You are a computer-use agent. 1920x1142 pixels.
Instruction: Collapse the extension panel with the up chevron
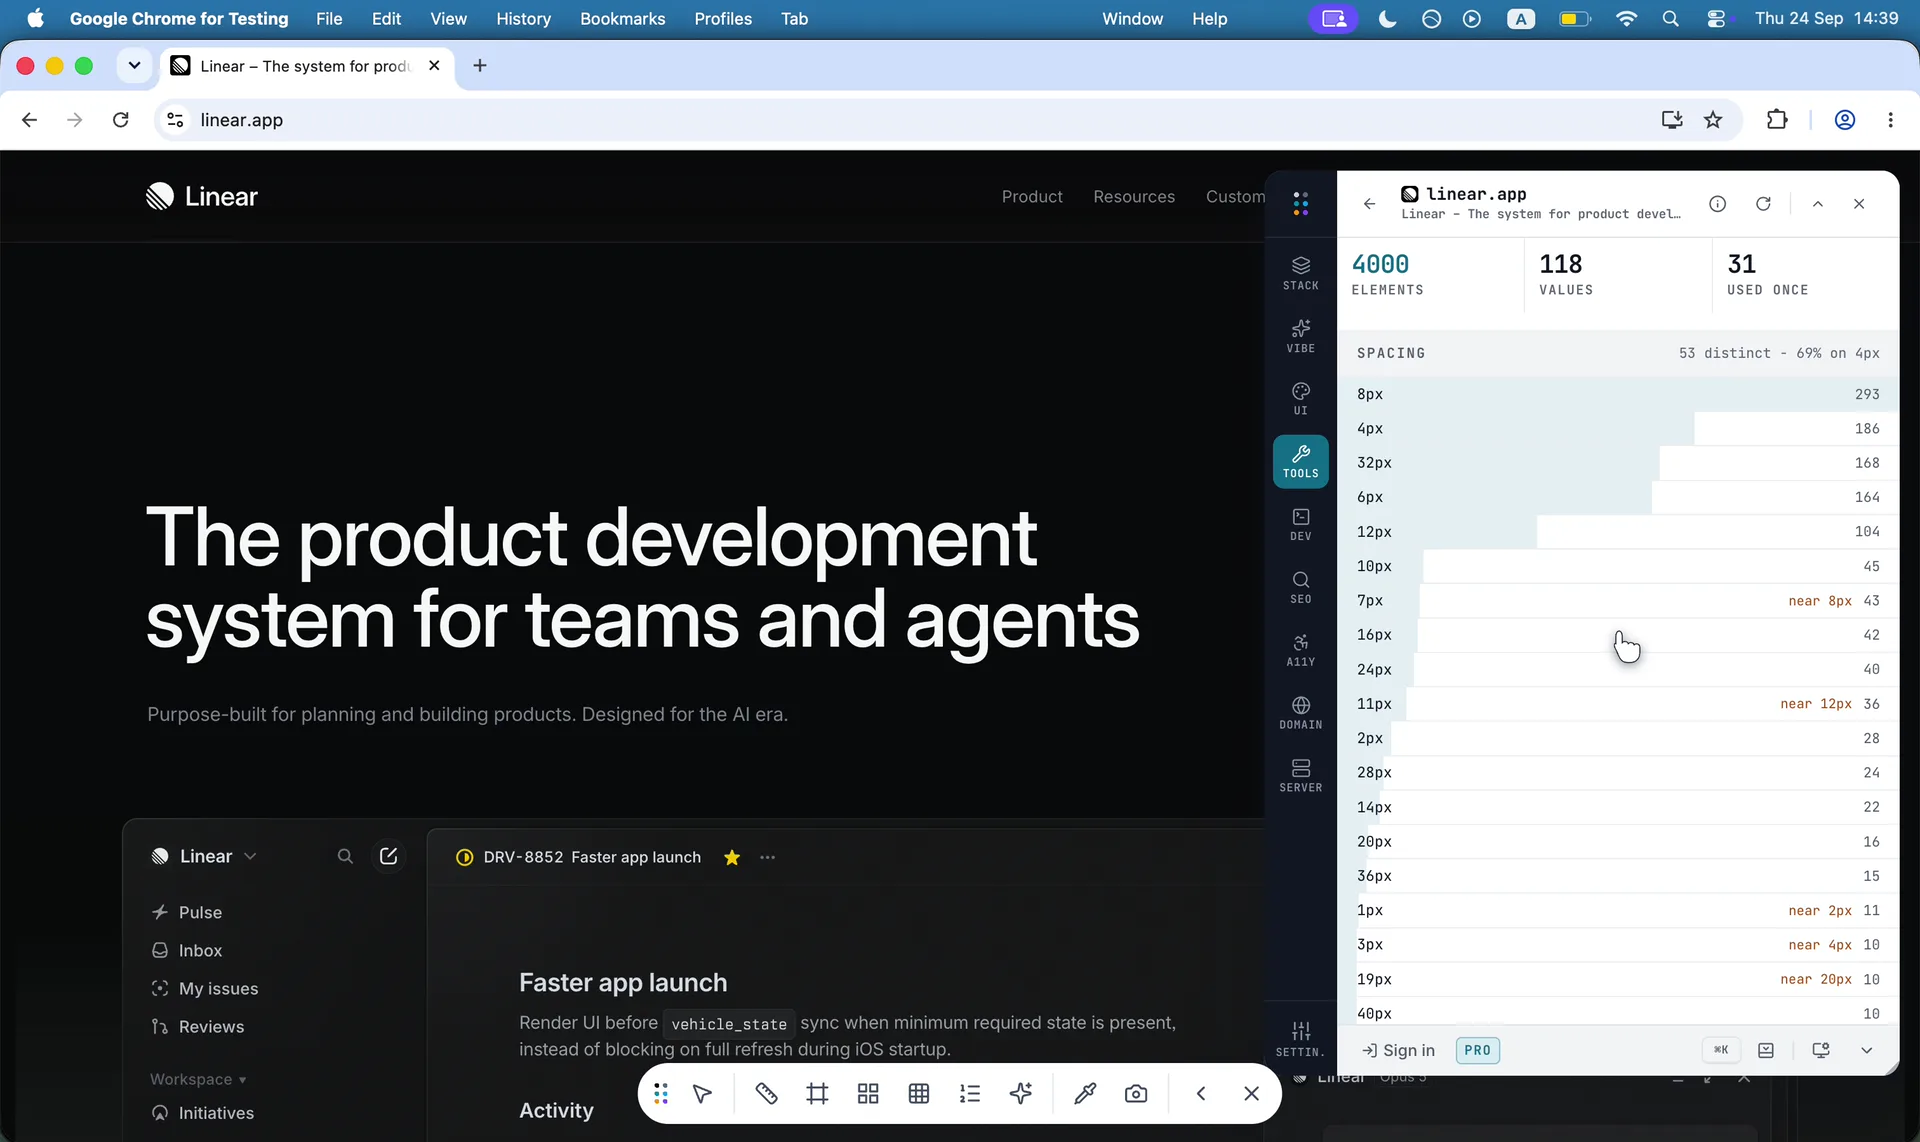(x=1818, y=204)
